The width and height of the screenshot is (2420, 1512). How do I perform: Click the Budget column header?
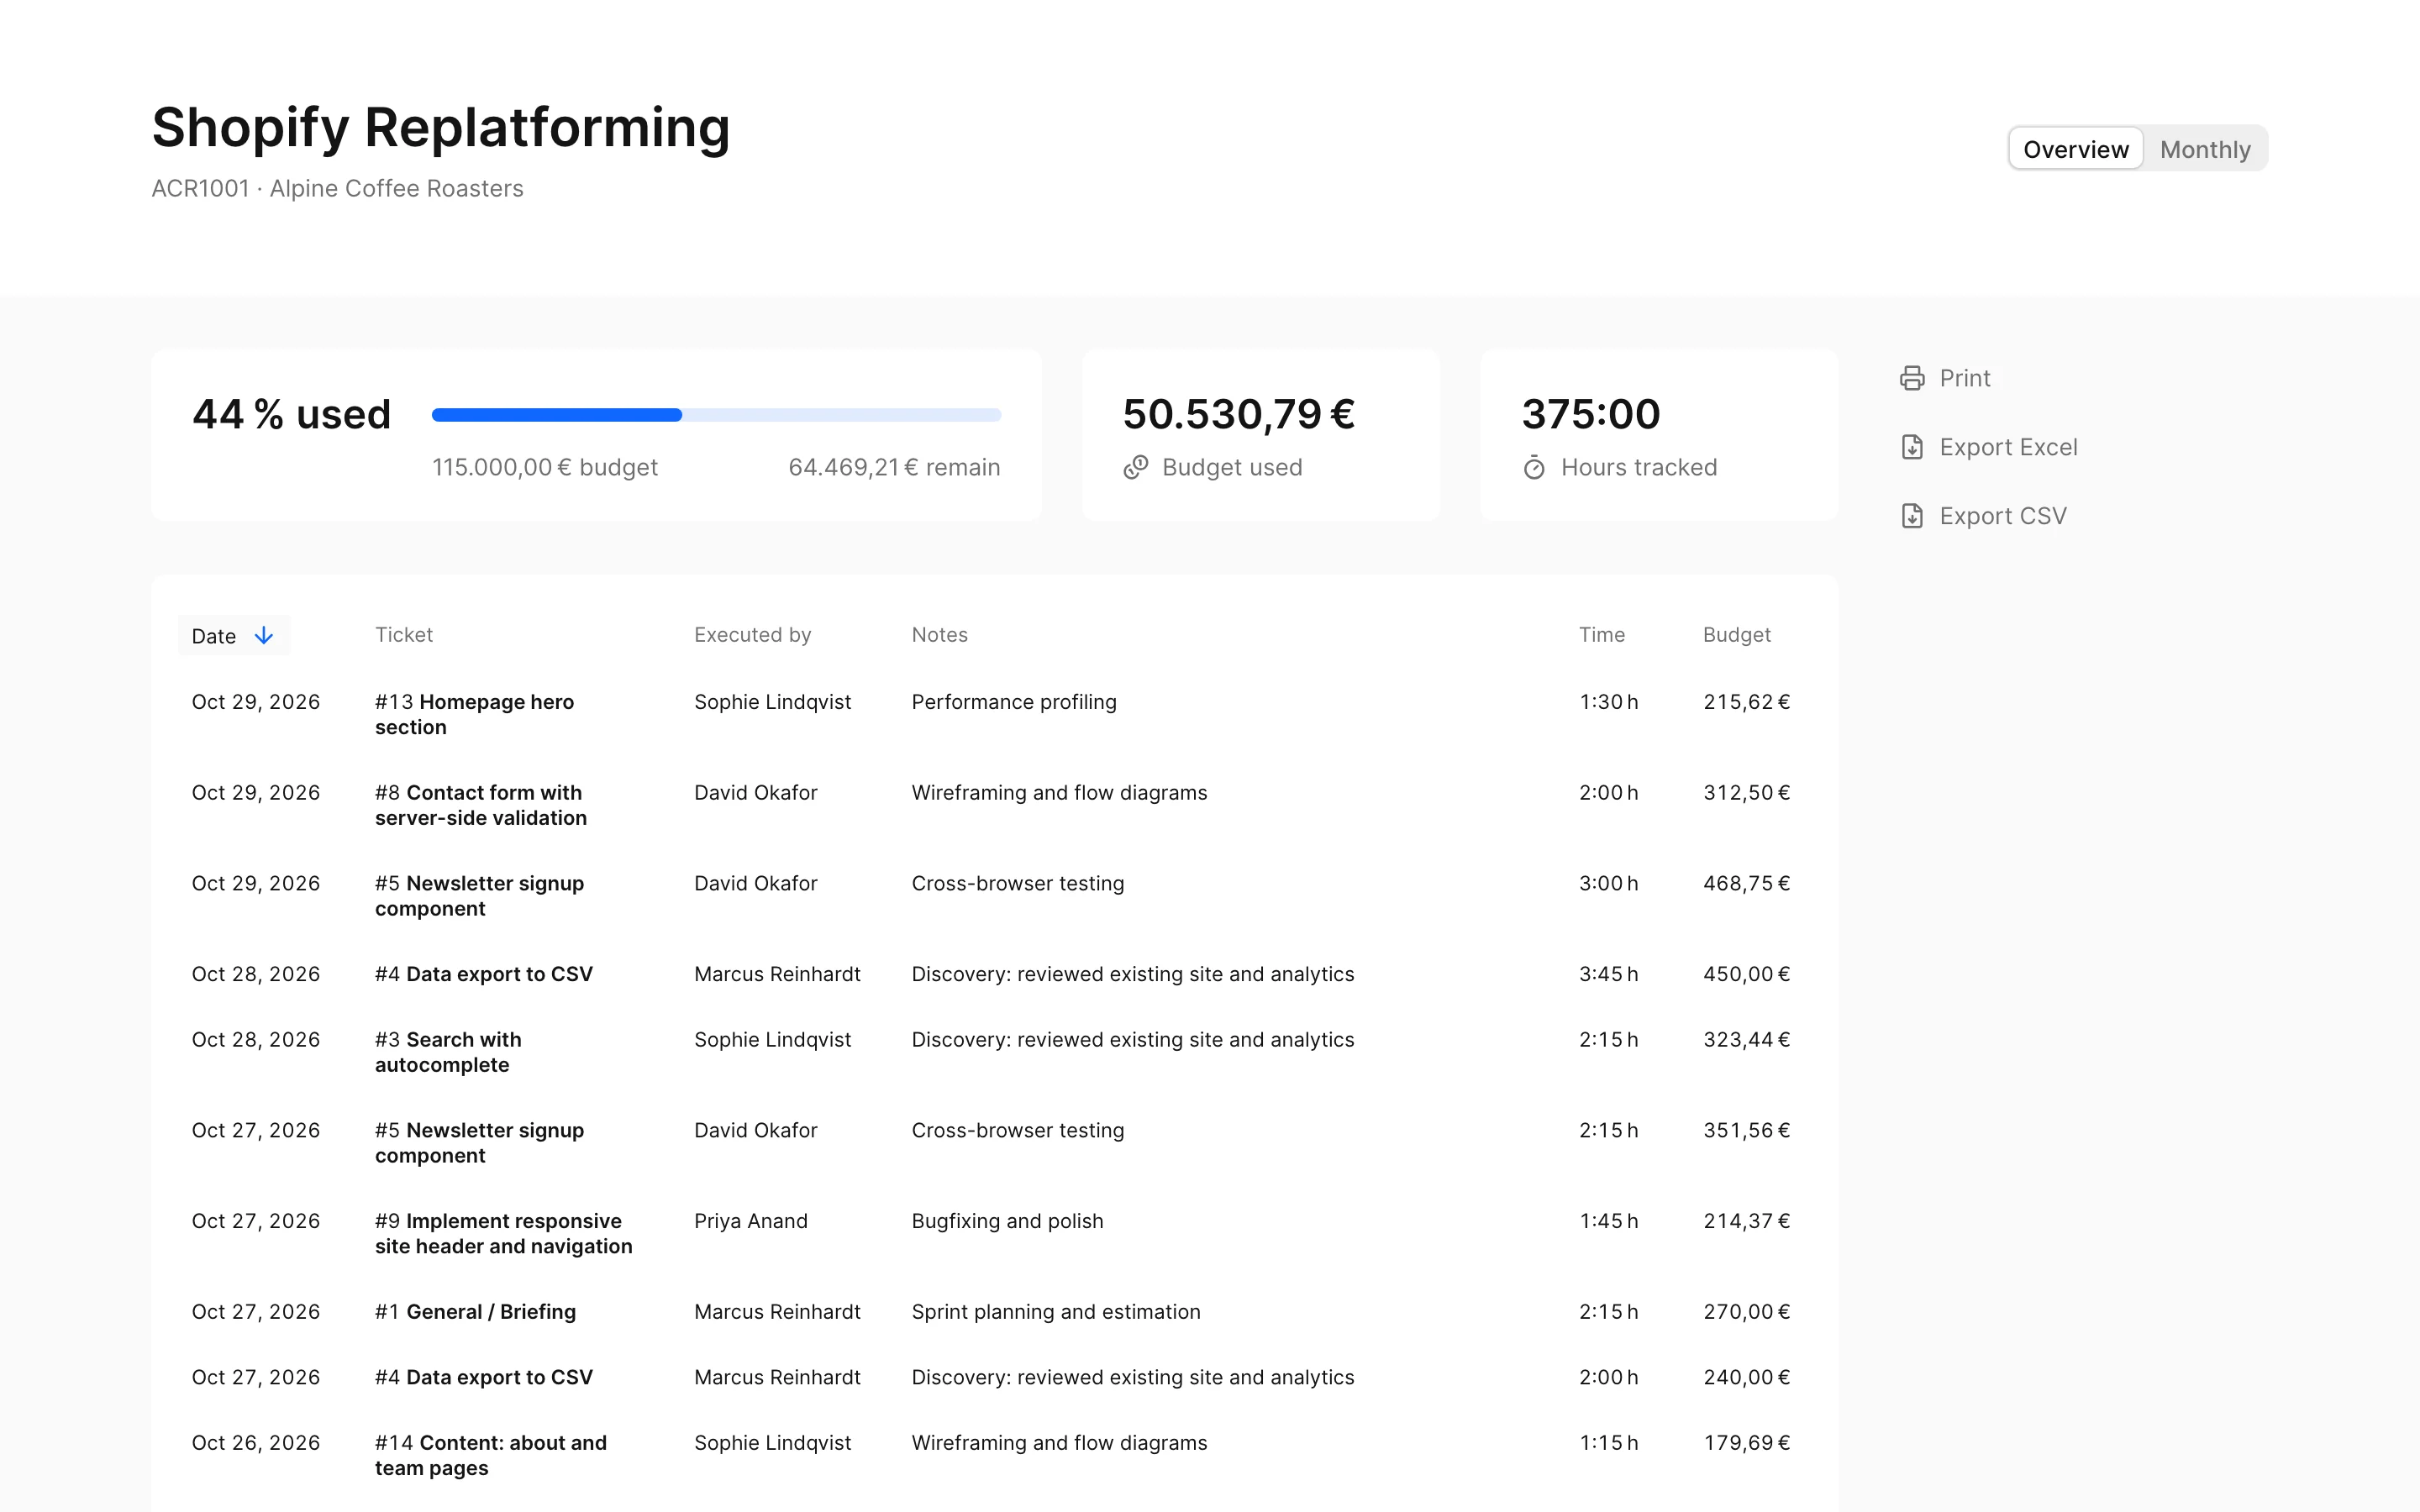(1736, 635)
